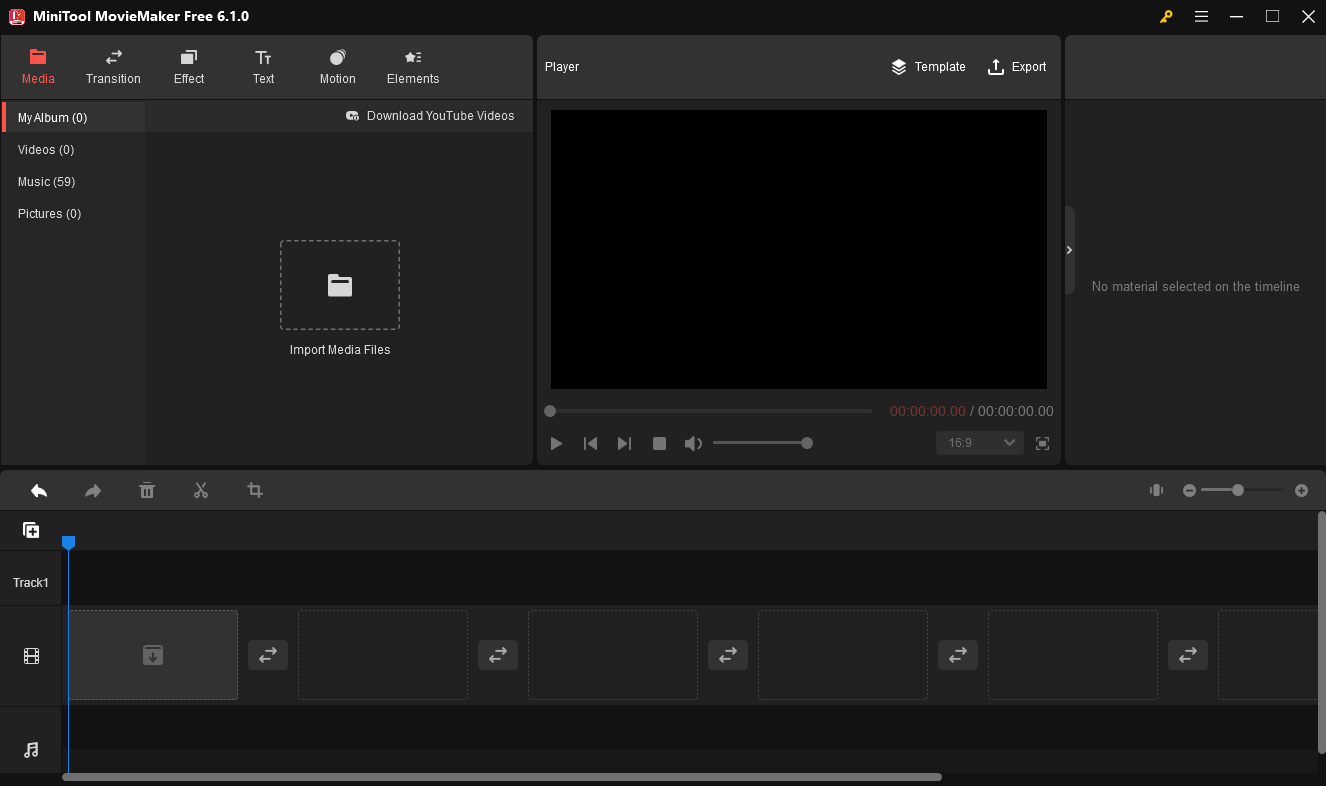
Task: Click first timeline placeholder with download icon
Action: pyautogui.click(x=153, y=655)
